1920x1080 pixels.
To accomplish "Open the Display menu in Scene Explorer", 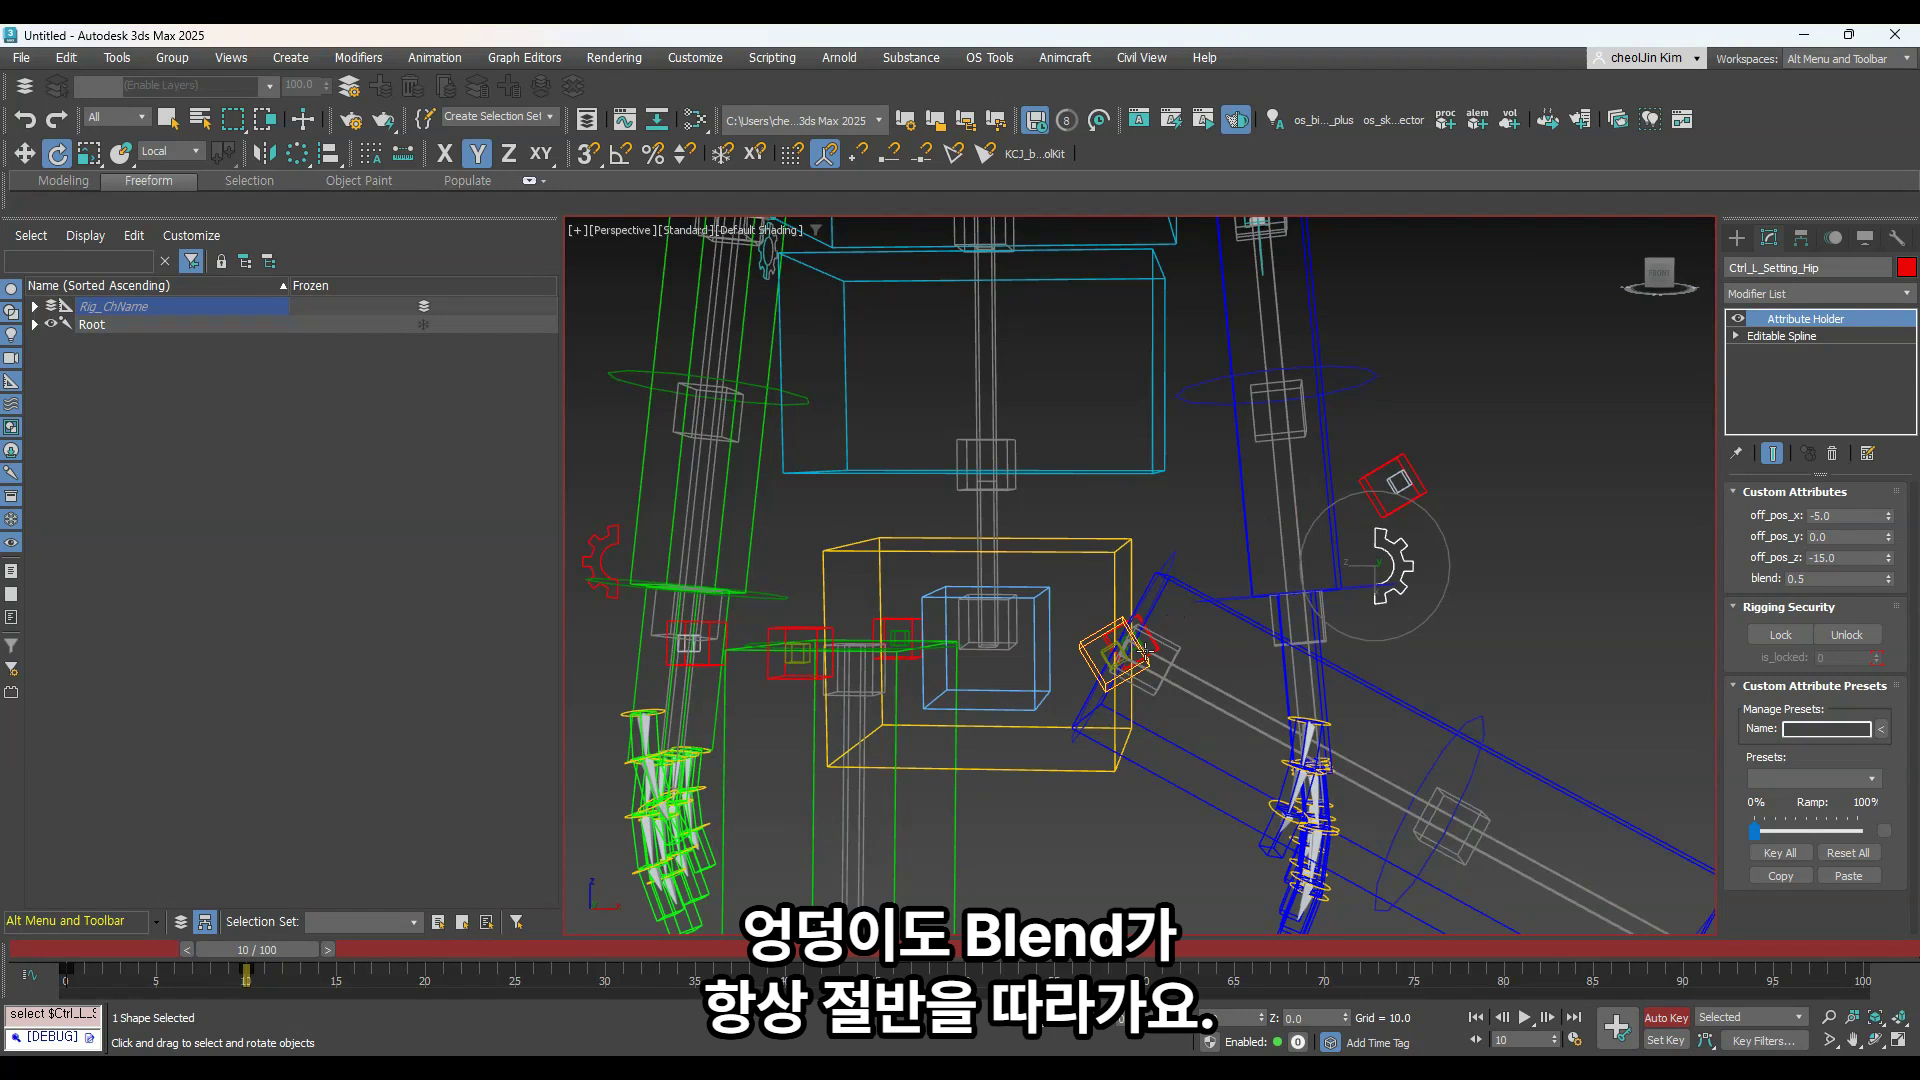I will (x=85, y=236).
